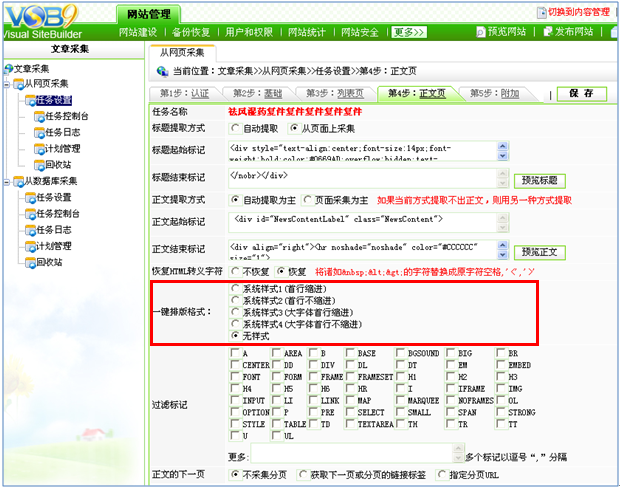Open the 网站安全 menu
The image size is (620, 489).
coord(360,32)
